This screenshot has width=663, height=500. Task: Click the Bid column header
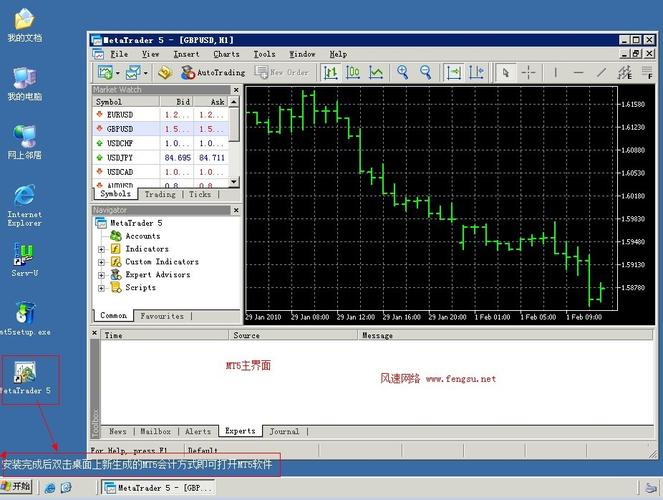point(177,101)
